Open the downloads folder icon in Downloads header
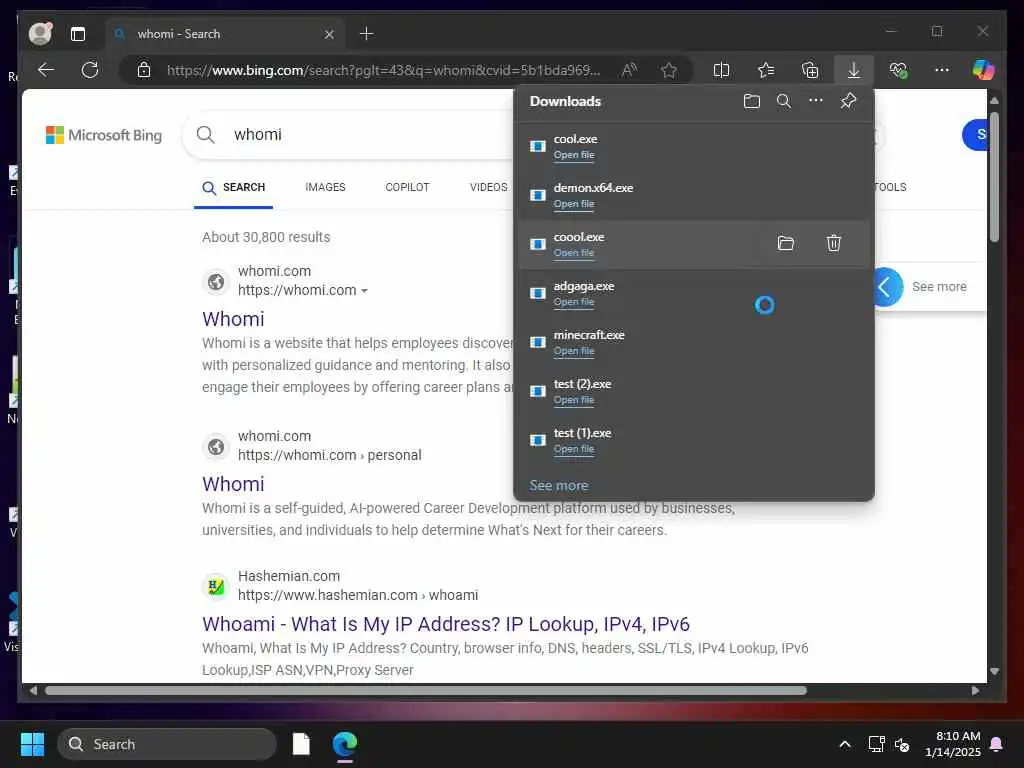Image resolution: width=1024 pixels, height=768 pixels. click(752, 101)
